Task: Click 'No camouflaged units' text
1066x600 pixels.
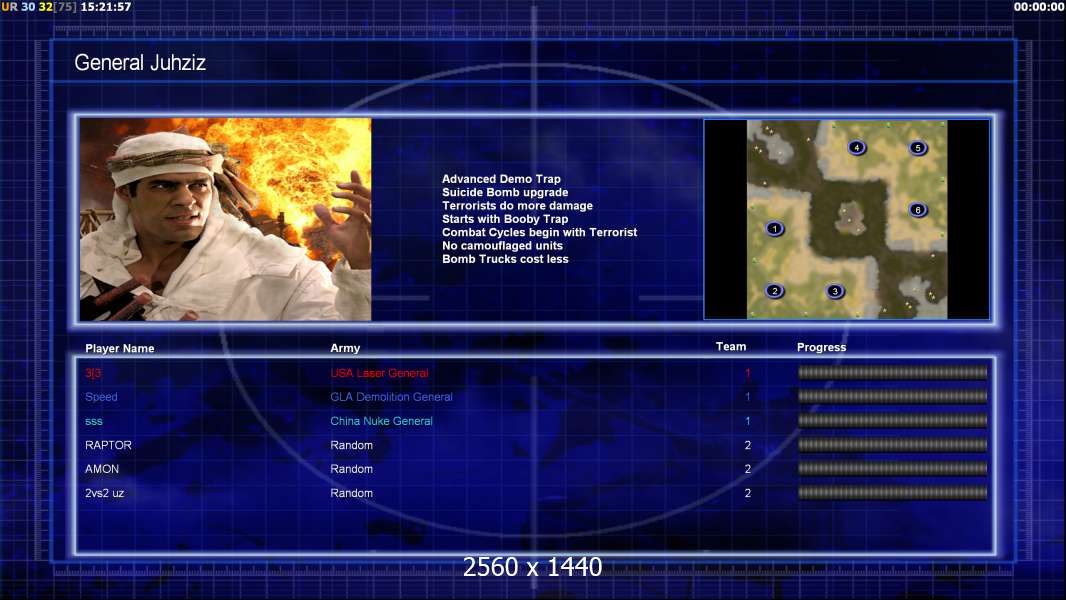Action: (502, 246)
